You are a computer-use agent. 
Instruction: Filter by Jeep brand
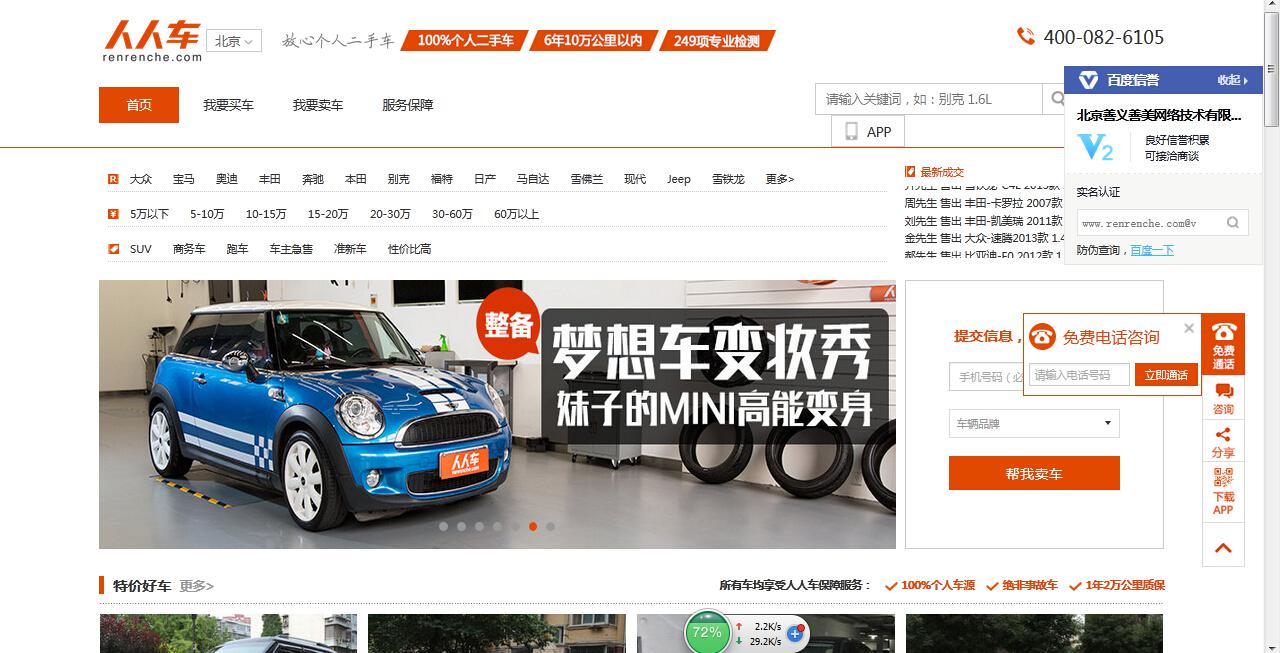(679, 179)
